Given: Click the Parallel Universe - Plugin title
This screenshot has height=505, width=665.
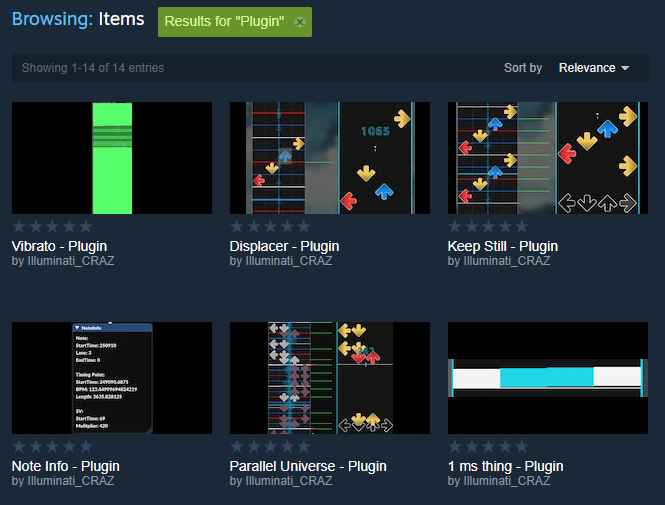Looking at the screenshot, I should tap(308, 466).
